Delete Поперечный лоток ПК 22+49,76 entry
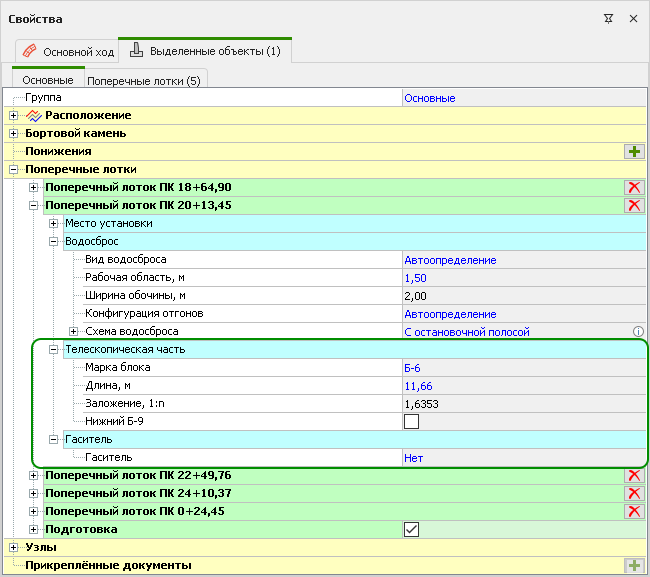Image resolution: width=650 pixels, height=577 pixels. (x=633, y=475)
